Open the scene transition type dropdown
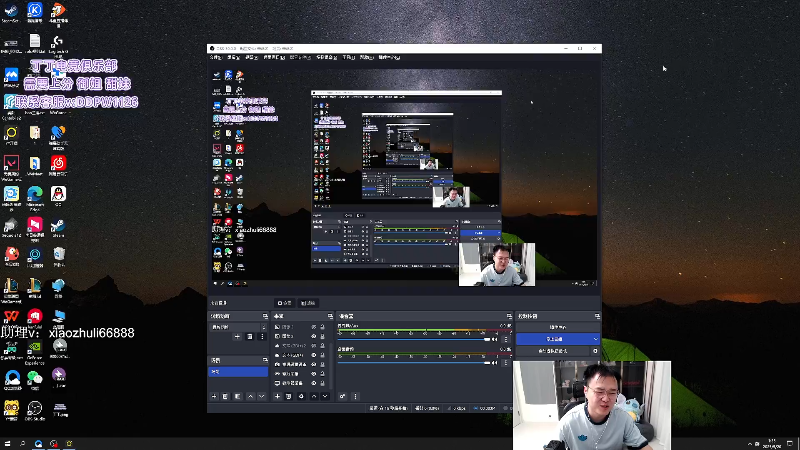The image size is (800, 450). coord(238,327)
